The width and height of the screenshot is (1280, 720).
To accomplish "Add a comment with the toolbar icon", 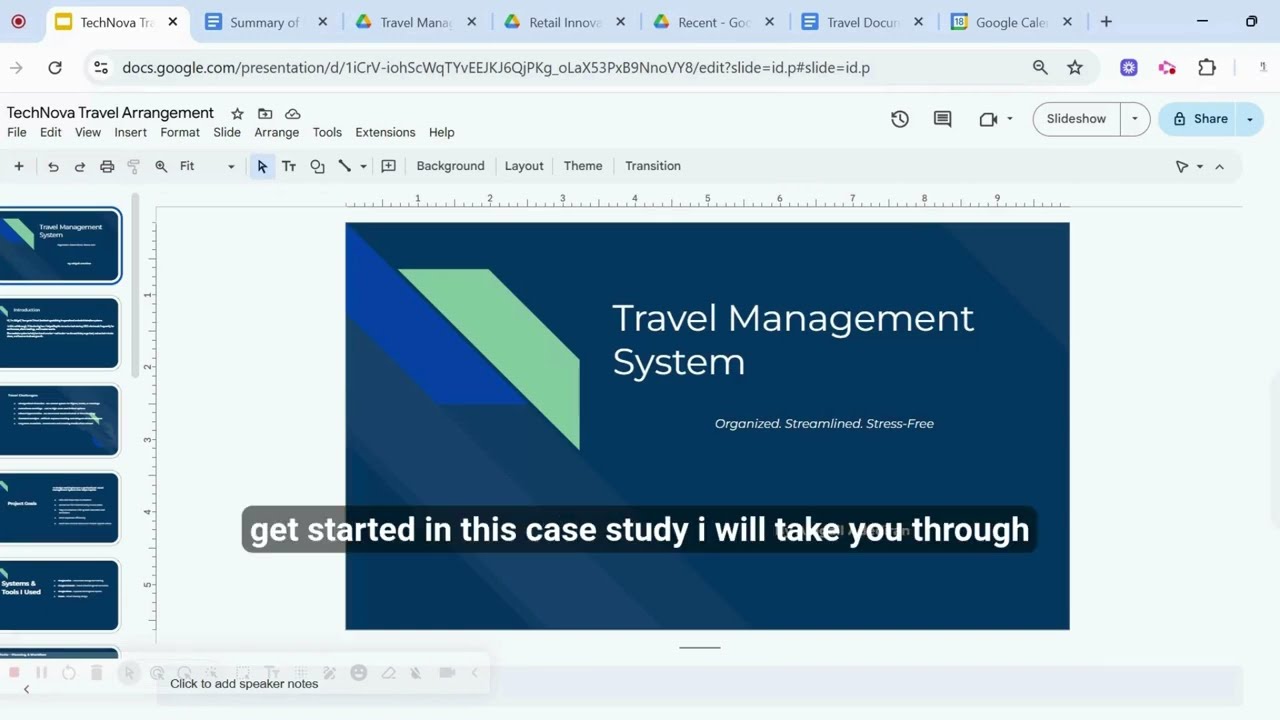I will click(389, 166).
